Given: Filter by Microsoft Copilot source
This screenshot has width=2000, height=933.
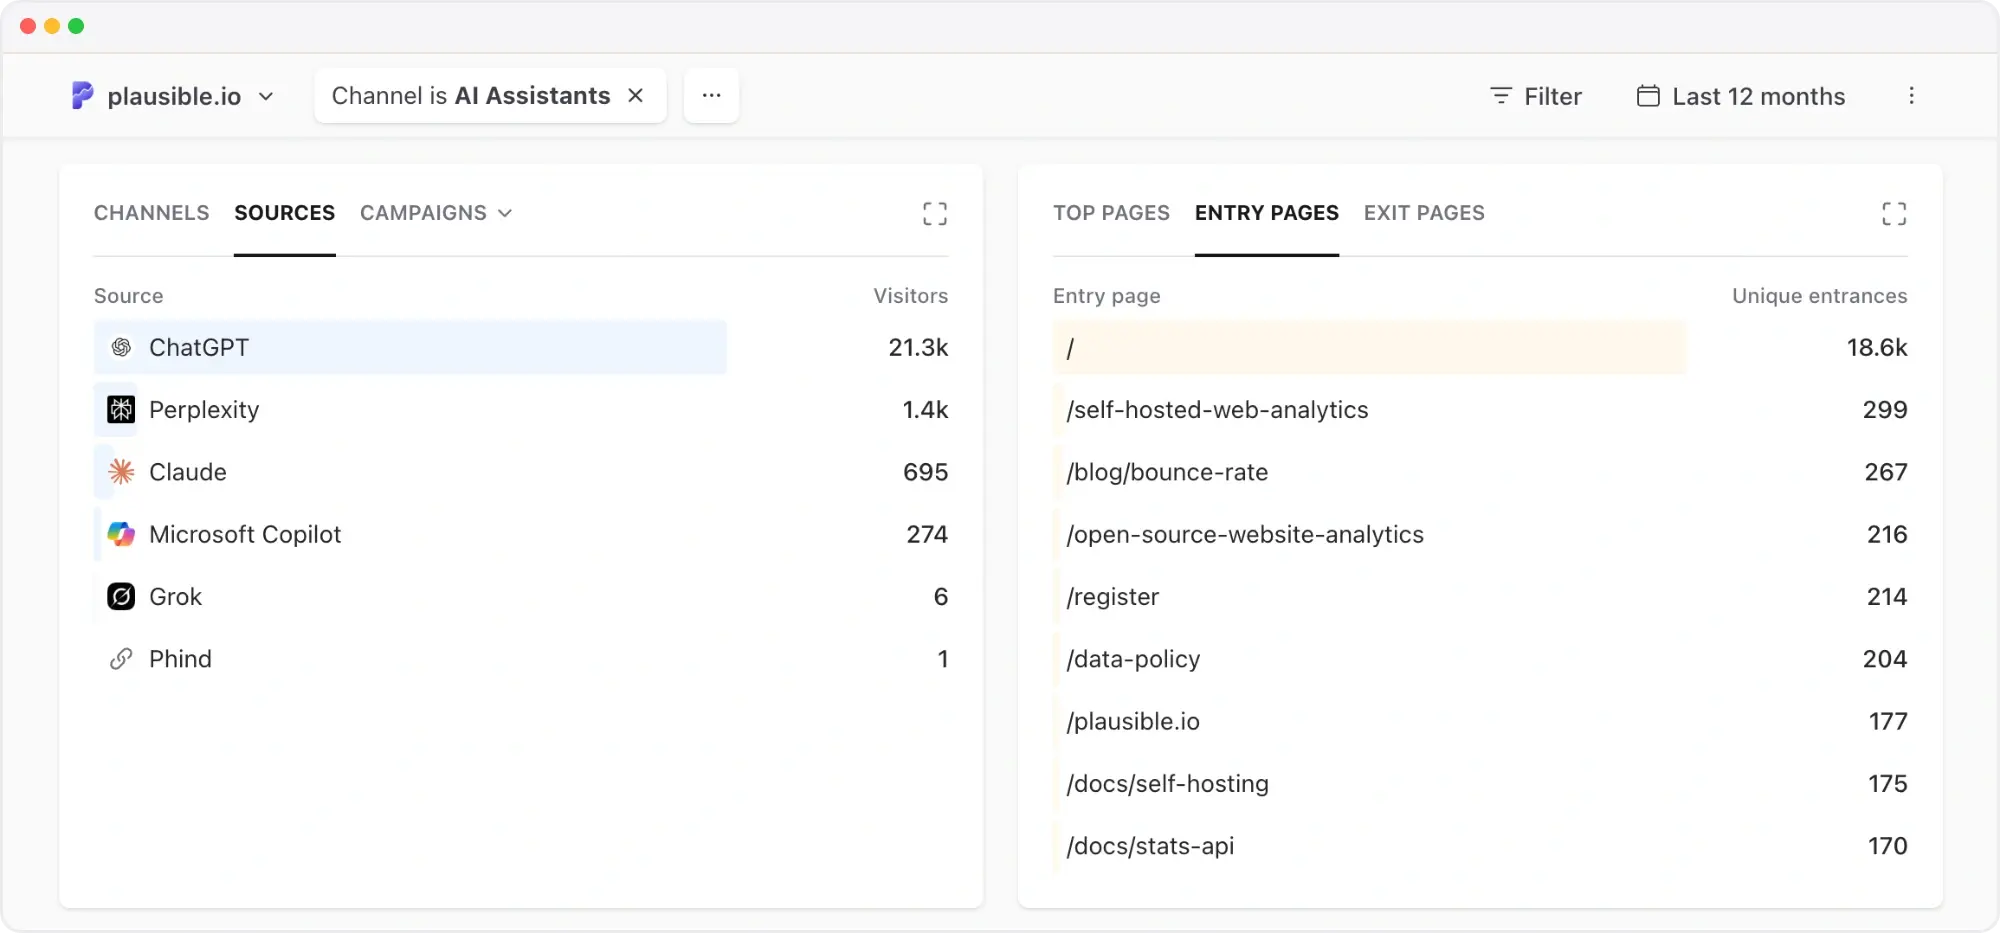Looking at the screenshot, I should [x=245, y=534].
